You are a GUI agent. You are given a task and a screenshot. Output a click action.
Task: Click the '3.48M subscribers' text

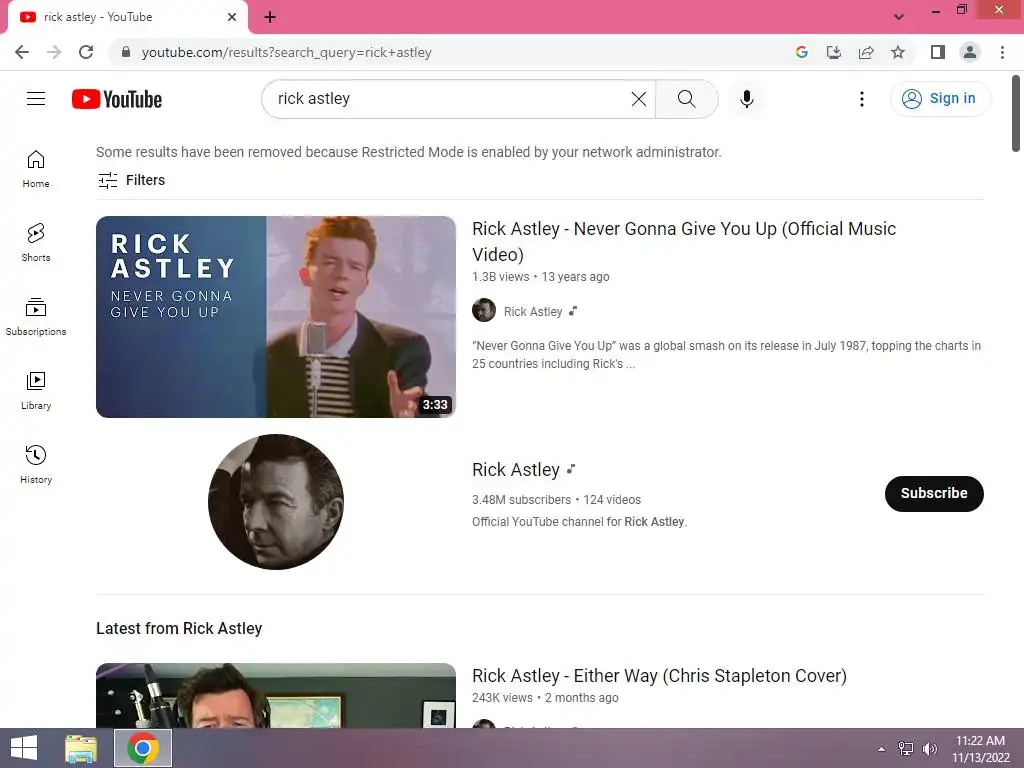(x=521, y=500)
